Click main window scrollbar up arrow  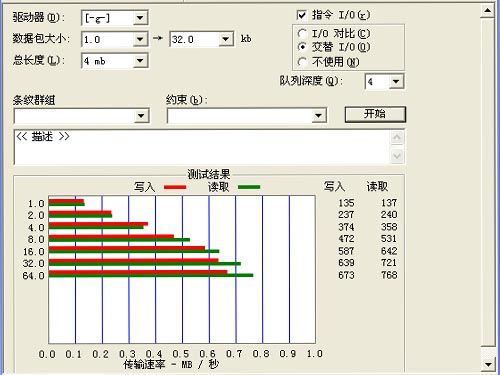pyautogui.click(x=488, y=11)
